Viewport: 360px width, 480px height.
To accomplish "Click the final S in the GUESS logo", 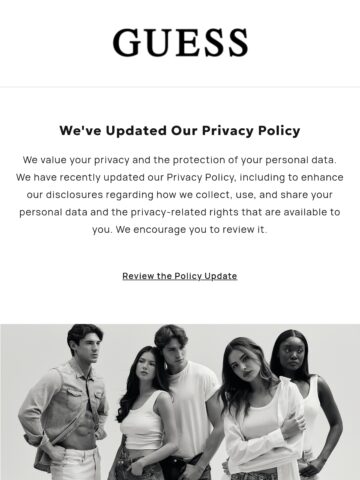I will tap(237, 42).
